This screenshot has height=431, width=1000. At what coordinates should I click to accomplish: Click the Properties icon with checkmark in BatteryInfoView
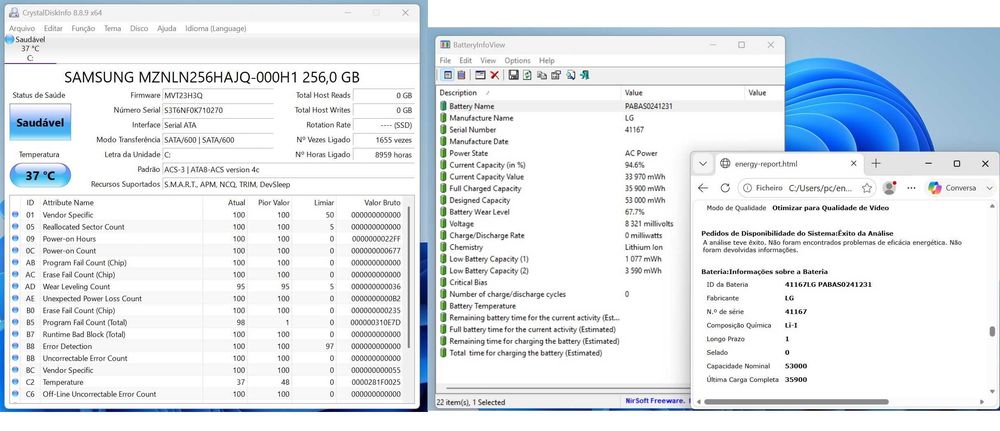[x=555, y=75]
